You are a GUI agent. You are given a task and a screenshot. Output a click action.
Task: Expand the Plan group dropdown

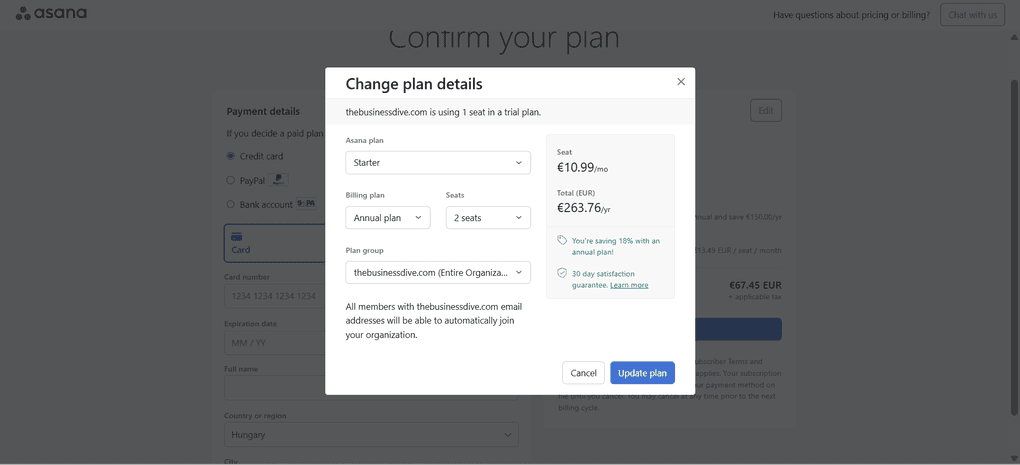pos(438,272)
